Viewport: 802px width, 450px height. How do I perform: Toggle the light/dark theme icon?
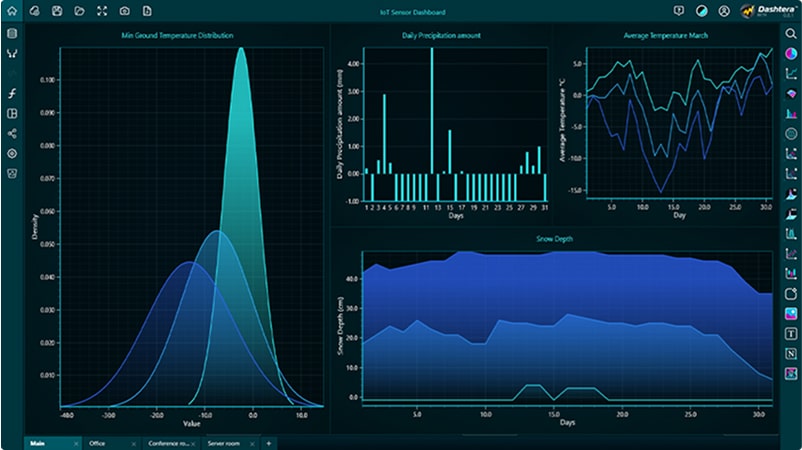[x=701, y=11]
